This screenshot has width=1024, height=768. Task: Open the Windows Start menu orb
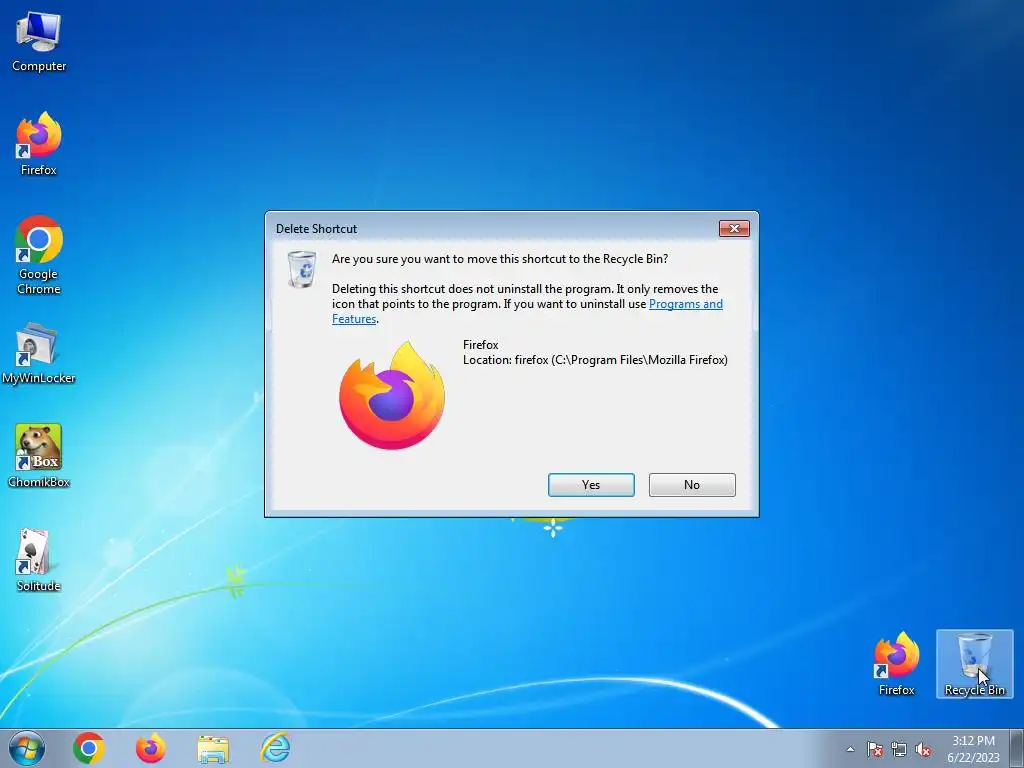coord(27,748)
